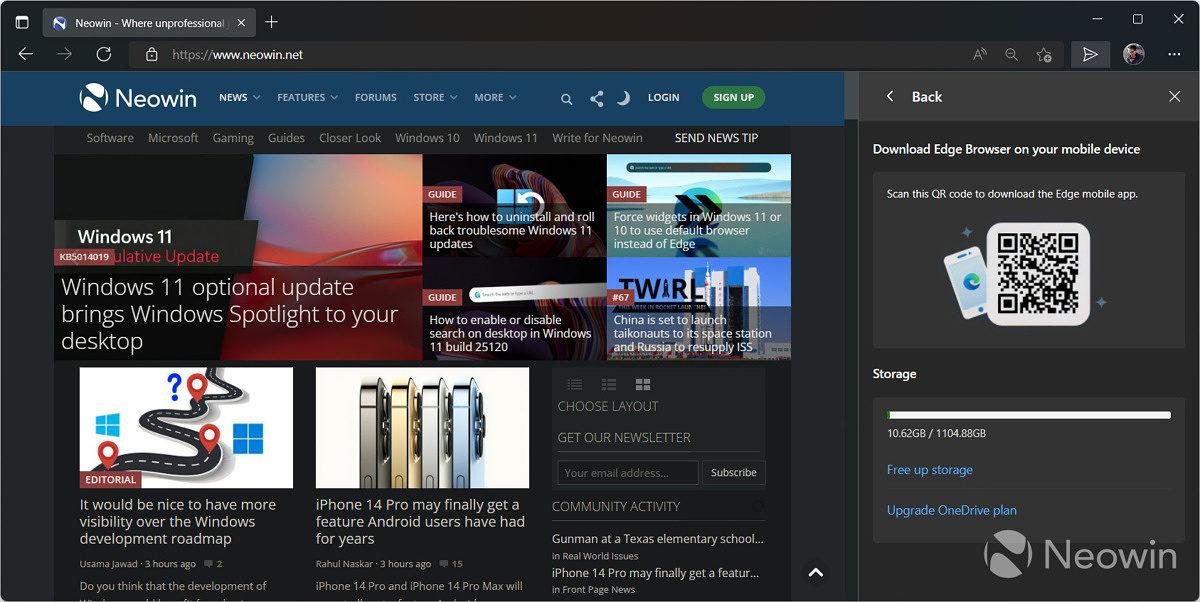
Task: Switch to list layout under Choose Layout
Action: click(x=574, y=384)
